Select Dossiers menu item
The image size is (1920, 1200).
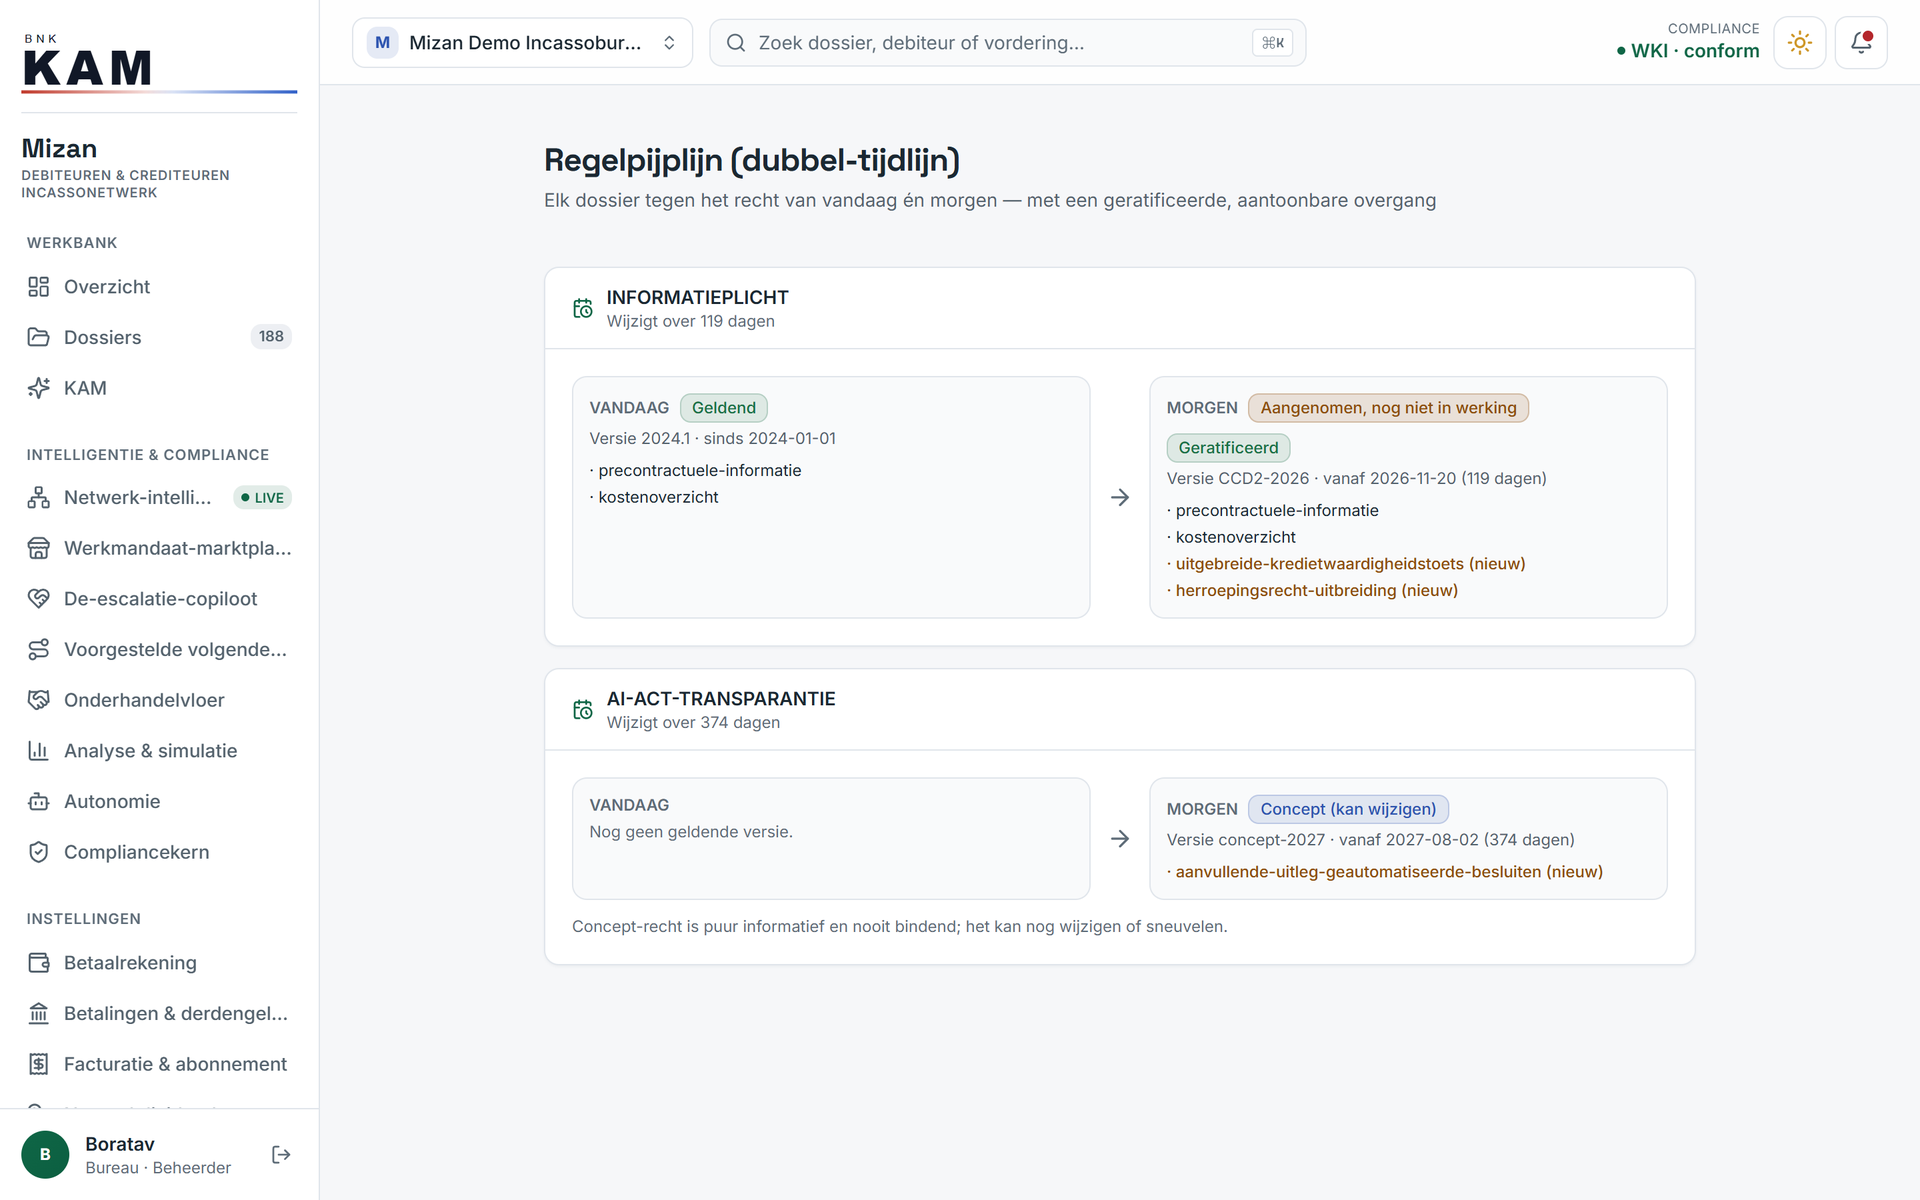pyautogui.click(x=159, y=337)
